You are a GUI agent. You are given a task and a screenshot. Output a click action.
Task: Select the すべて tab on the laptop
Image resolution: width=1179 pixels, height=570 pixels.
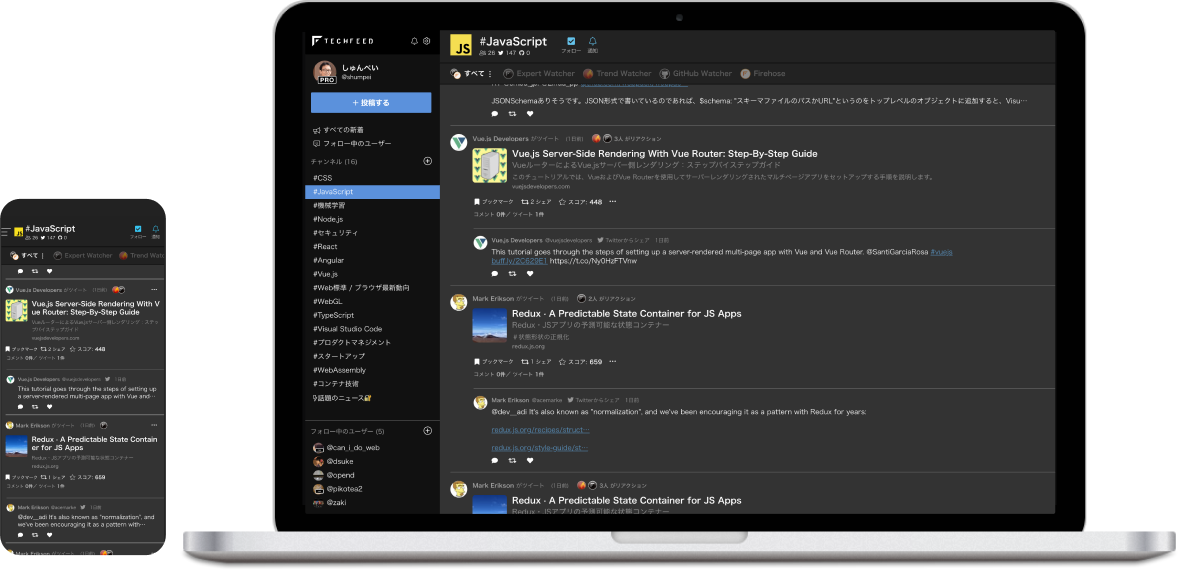(468, 74)
